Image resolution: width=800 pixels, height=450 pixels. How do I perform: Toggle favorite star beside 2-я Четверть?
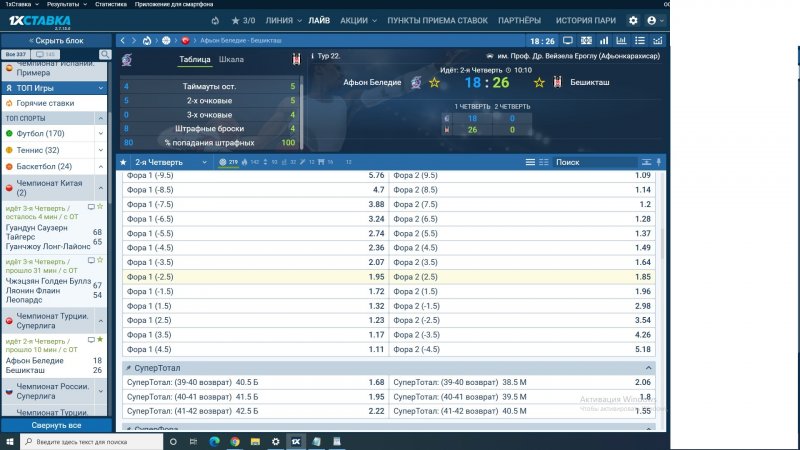coord(124,162)
